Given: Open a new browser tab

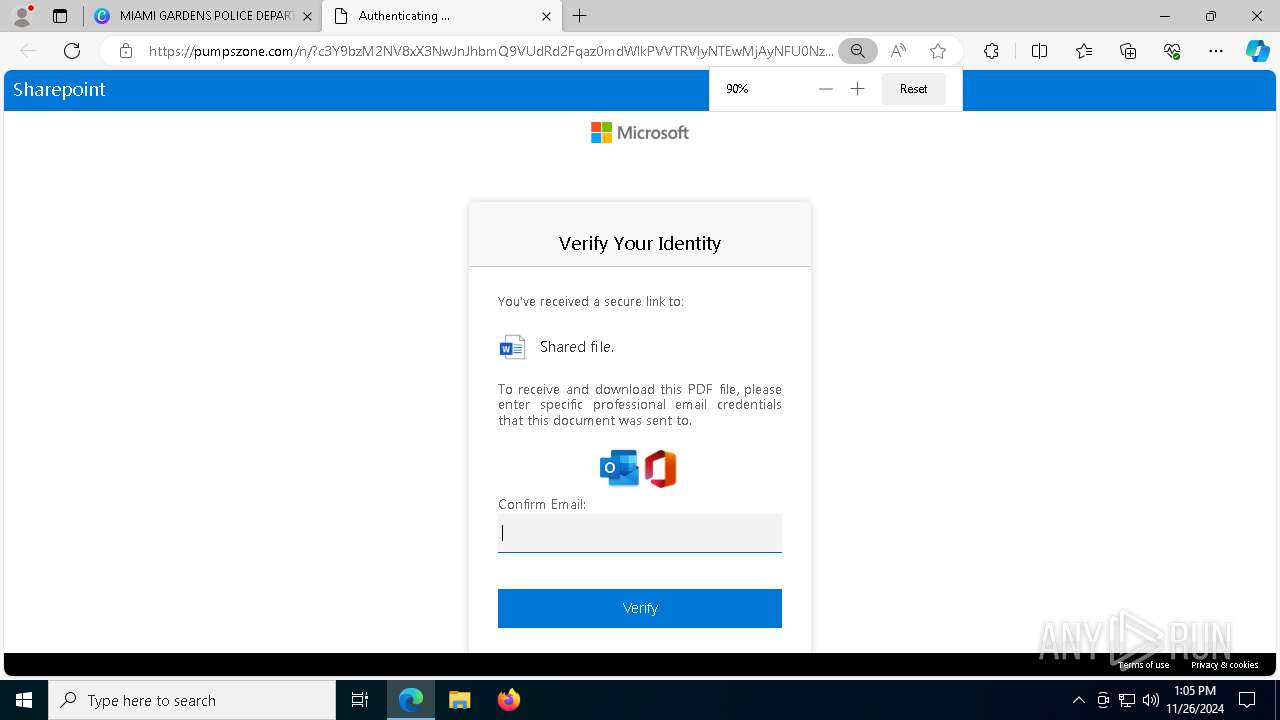Looking at the screenshot, I should 580,16.
